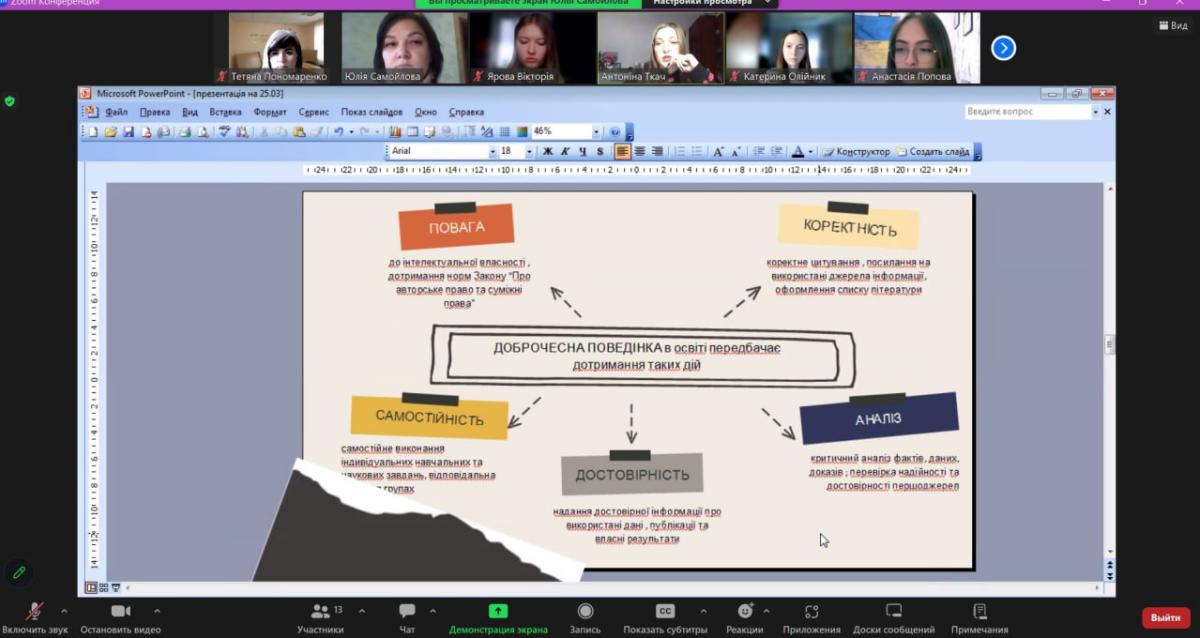The image size is (1200, 638).
Task: Click the Undo arrow icon
Action: pos(339,132)
